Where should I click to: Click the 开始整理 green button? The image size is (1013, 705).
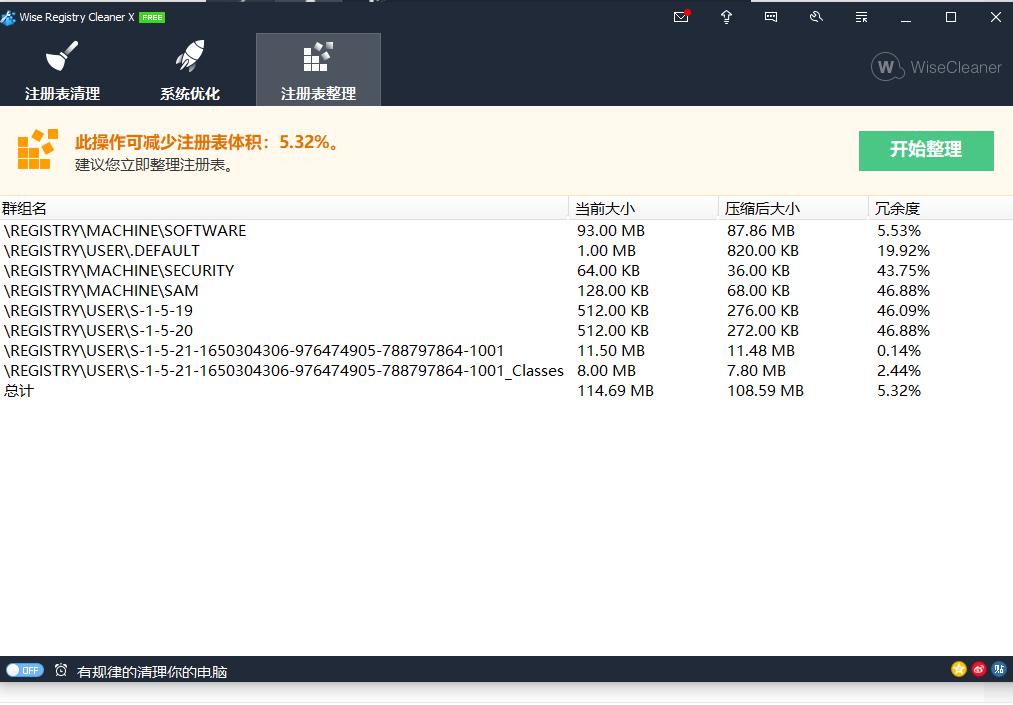(x=925, y=150)
